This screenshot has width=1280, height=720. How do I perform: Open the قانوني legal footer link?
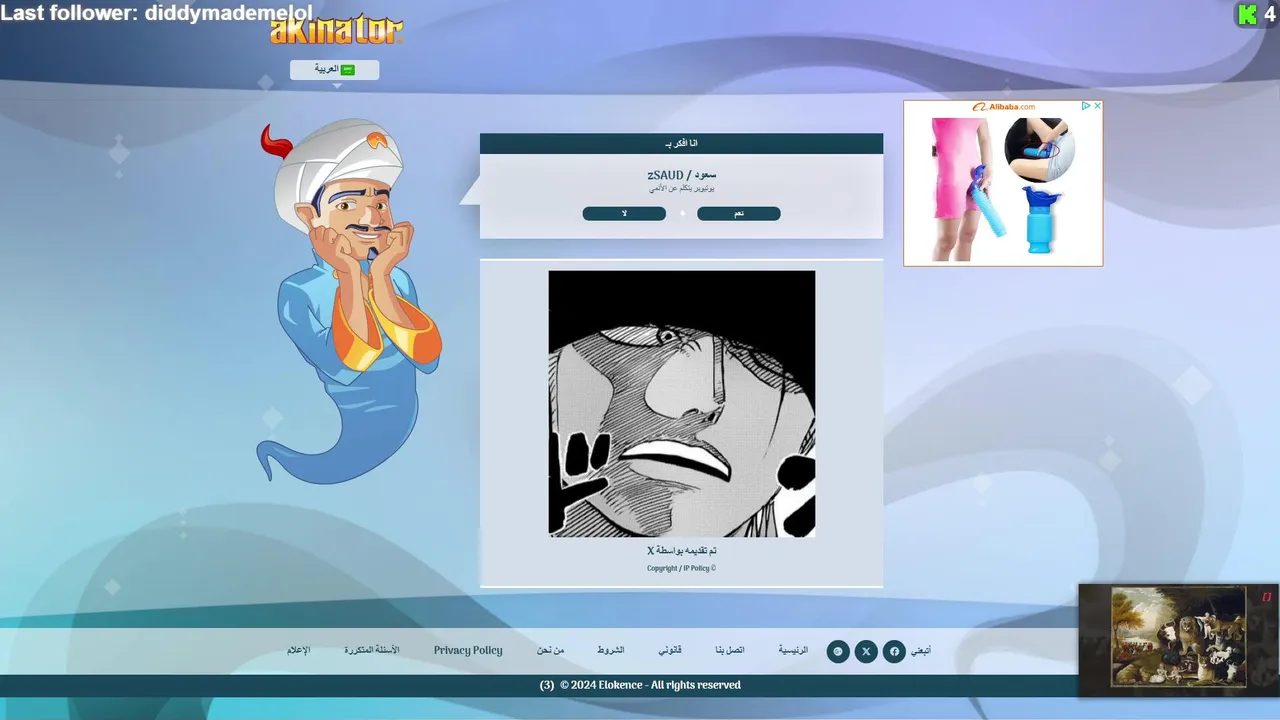click(x=670, y=650)
